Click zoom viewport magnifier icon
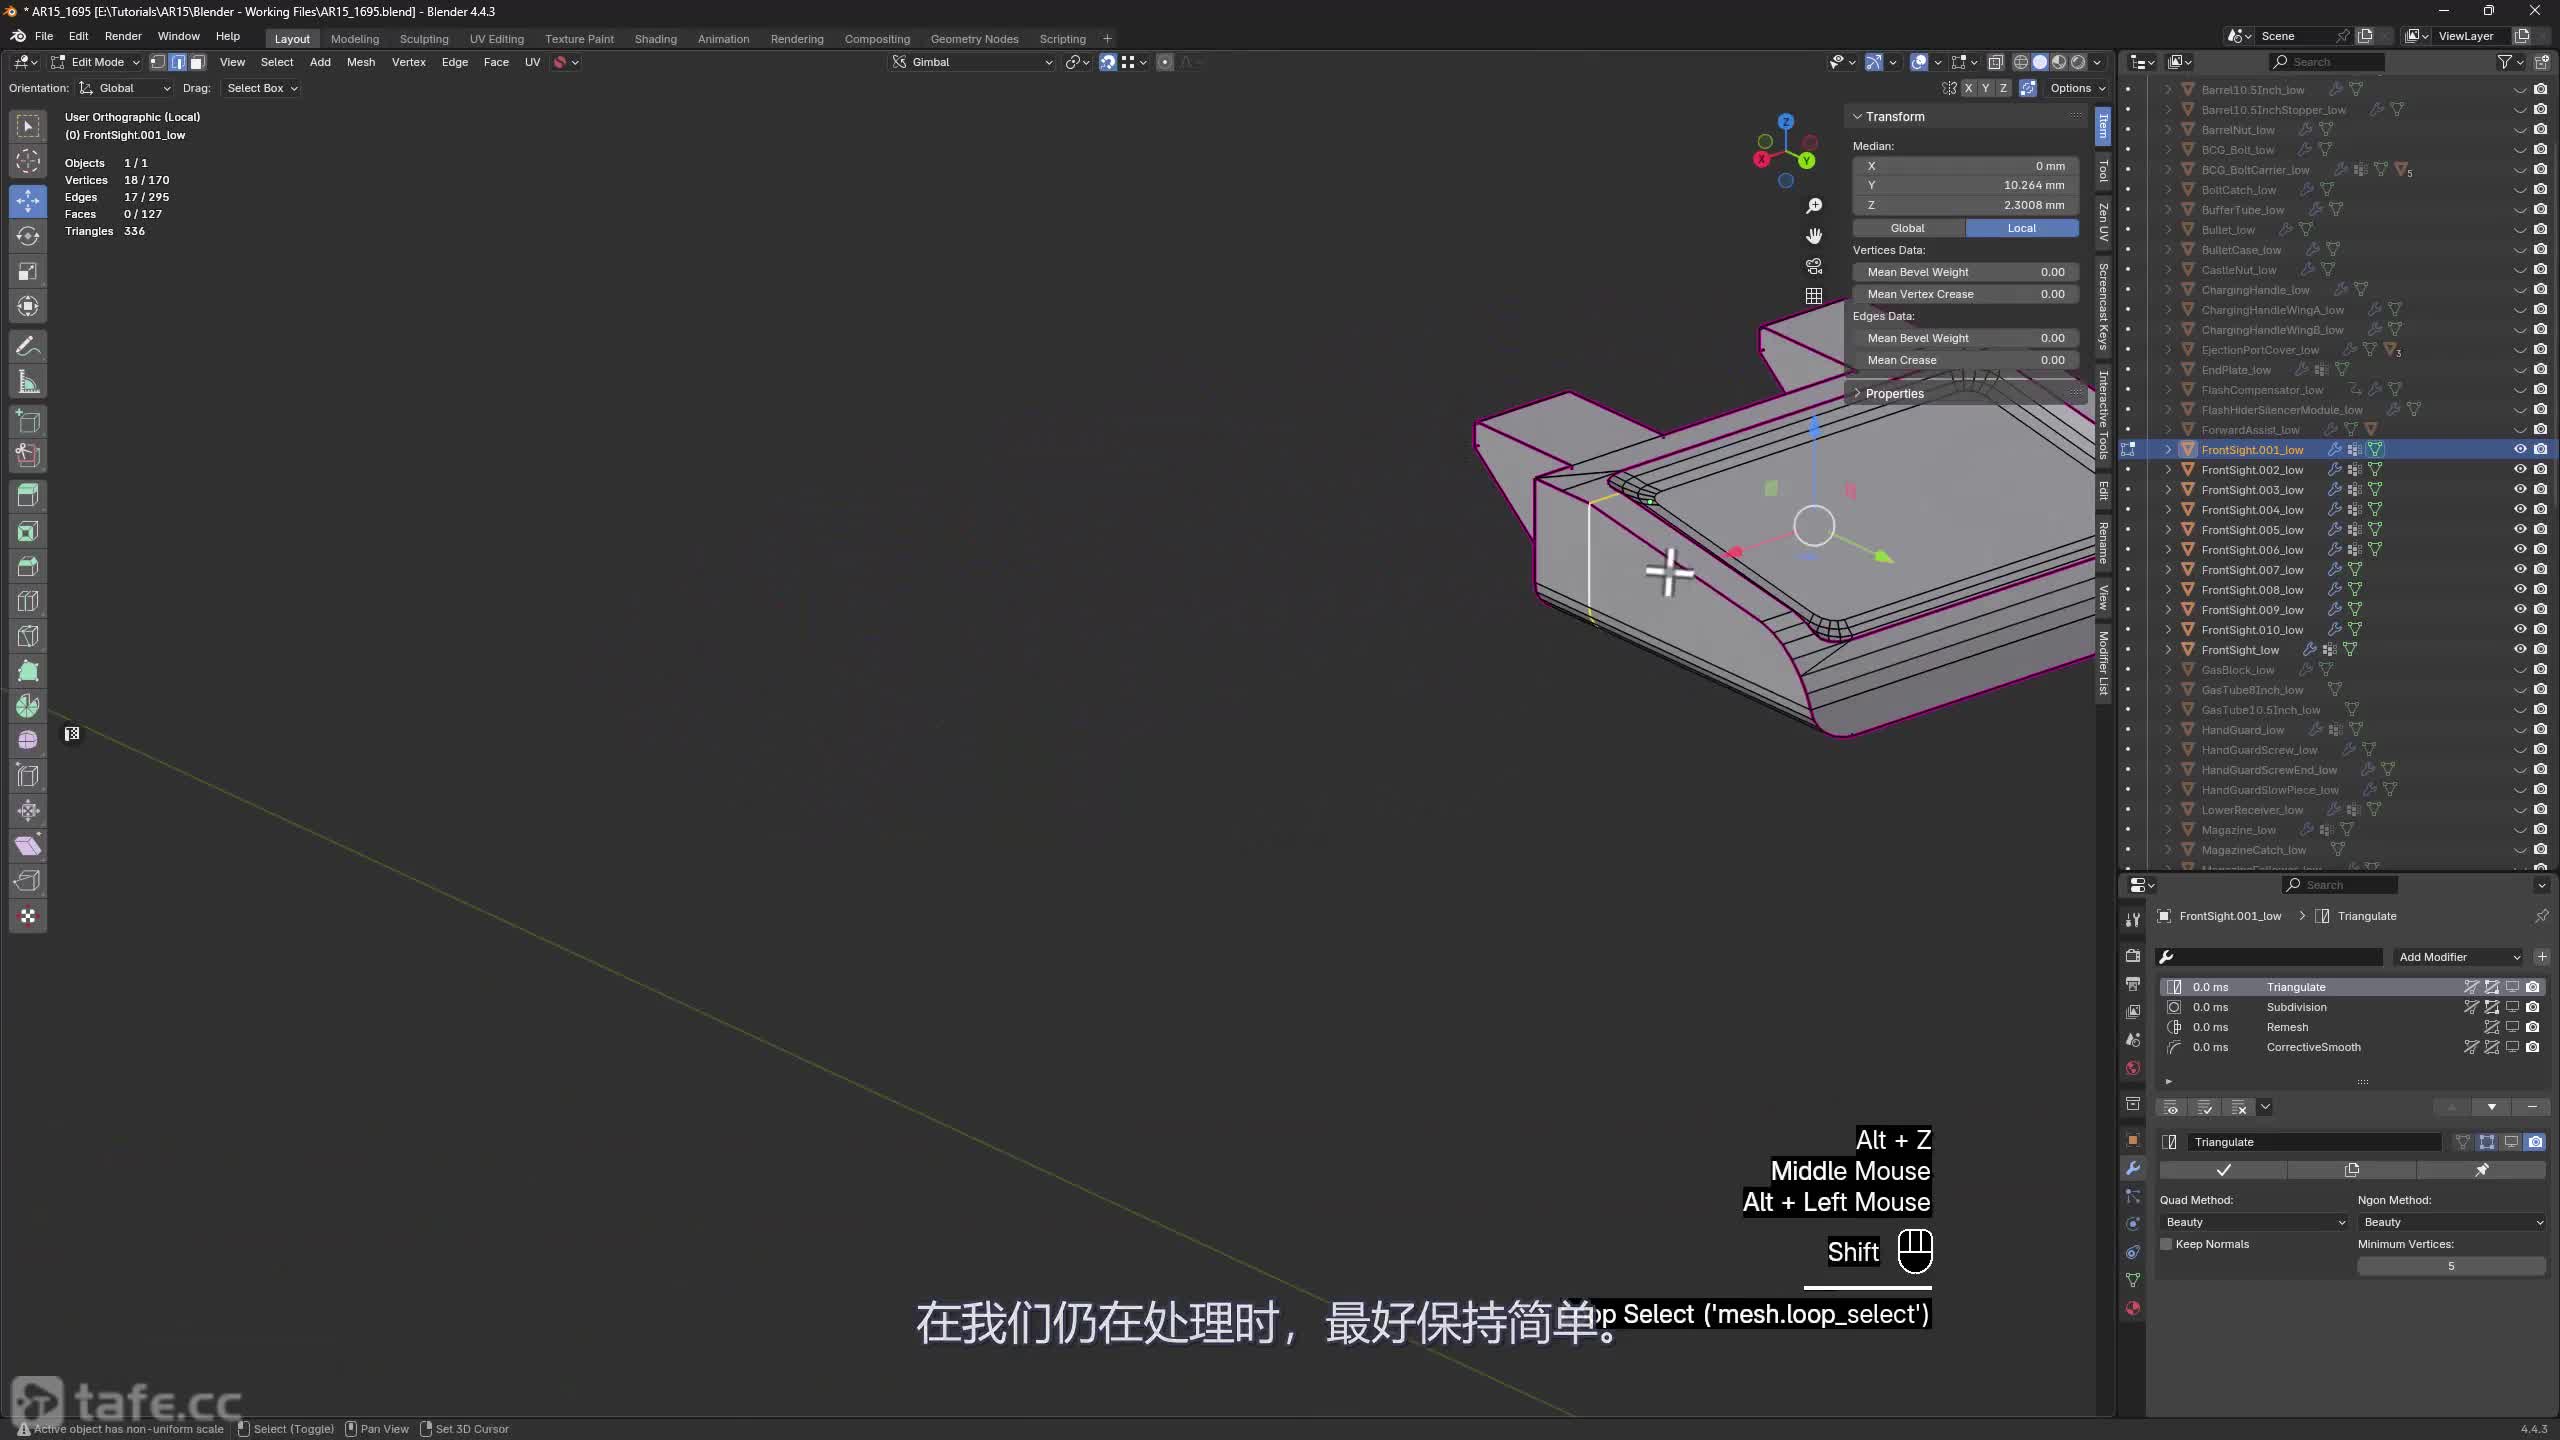 1814,206
